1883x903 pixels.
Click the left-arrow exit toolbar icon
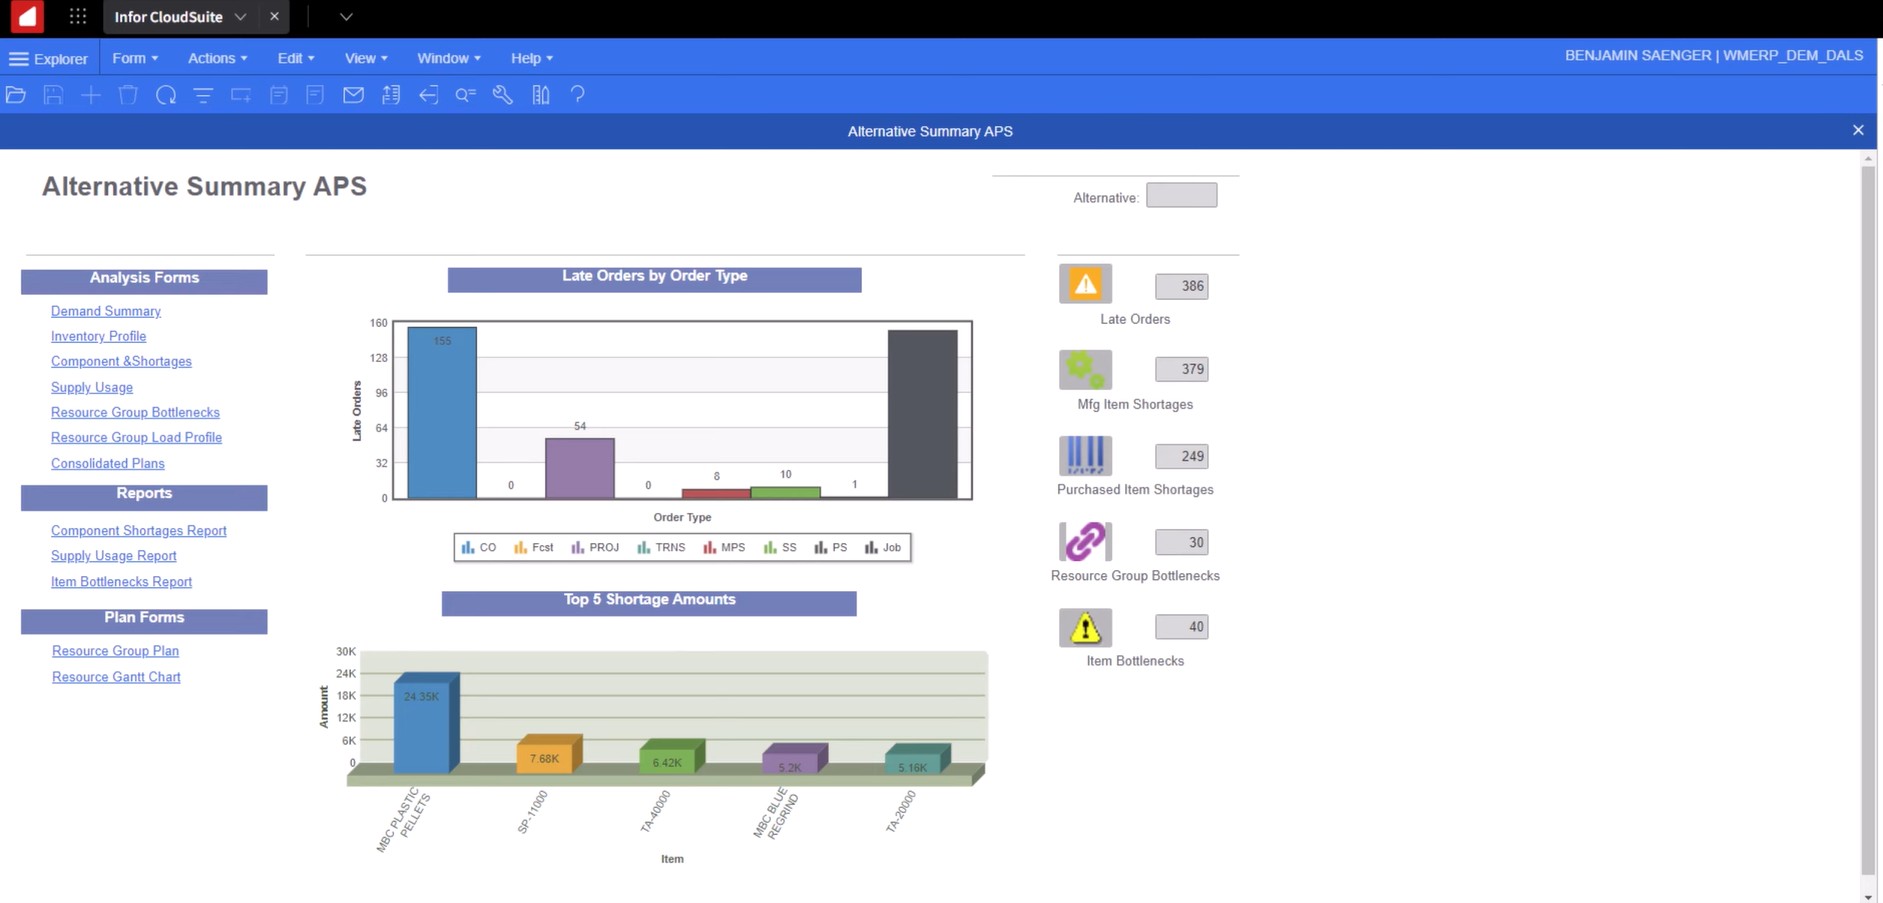pos(428,95)
